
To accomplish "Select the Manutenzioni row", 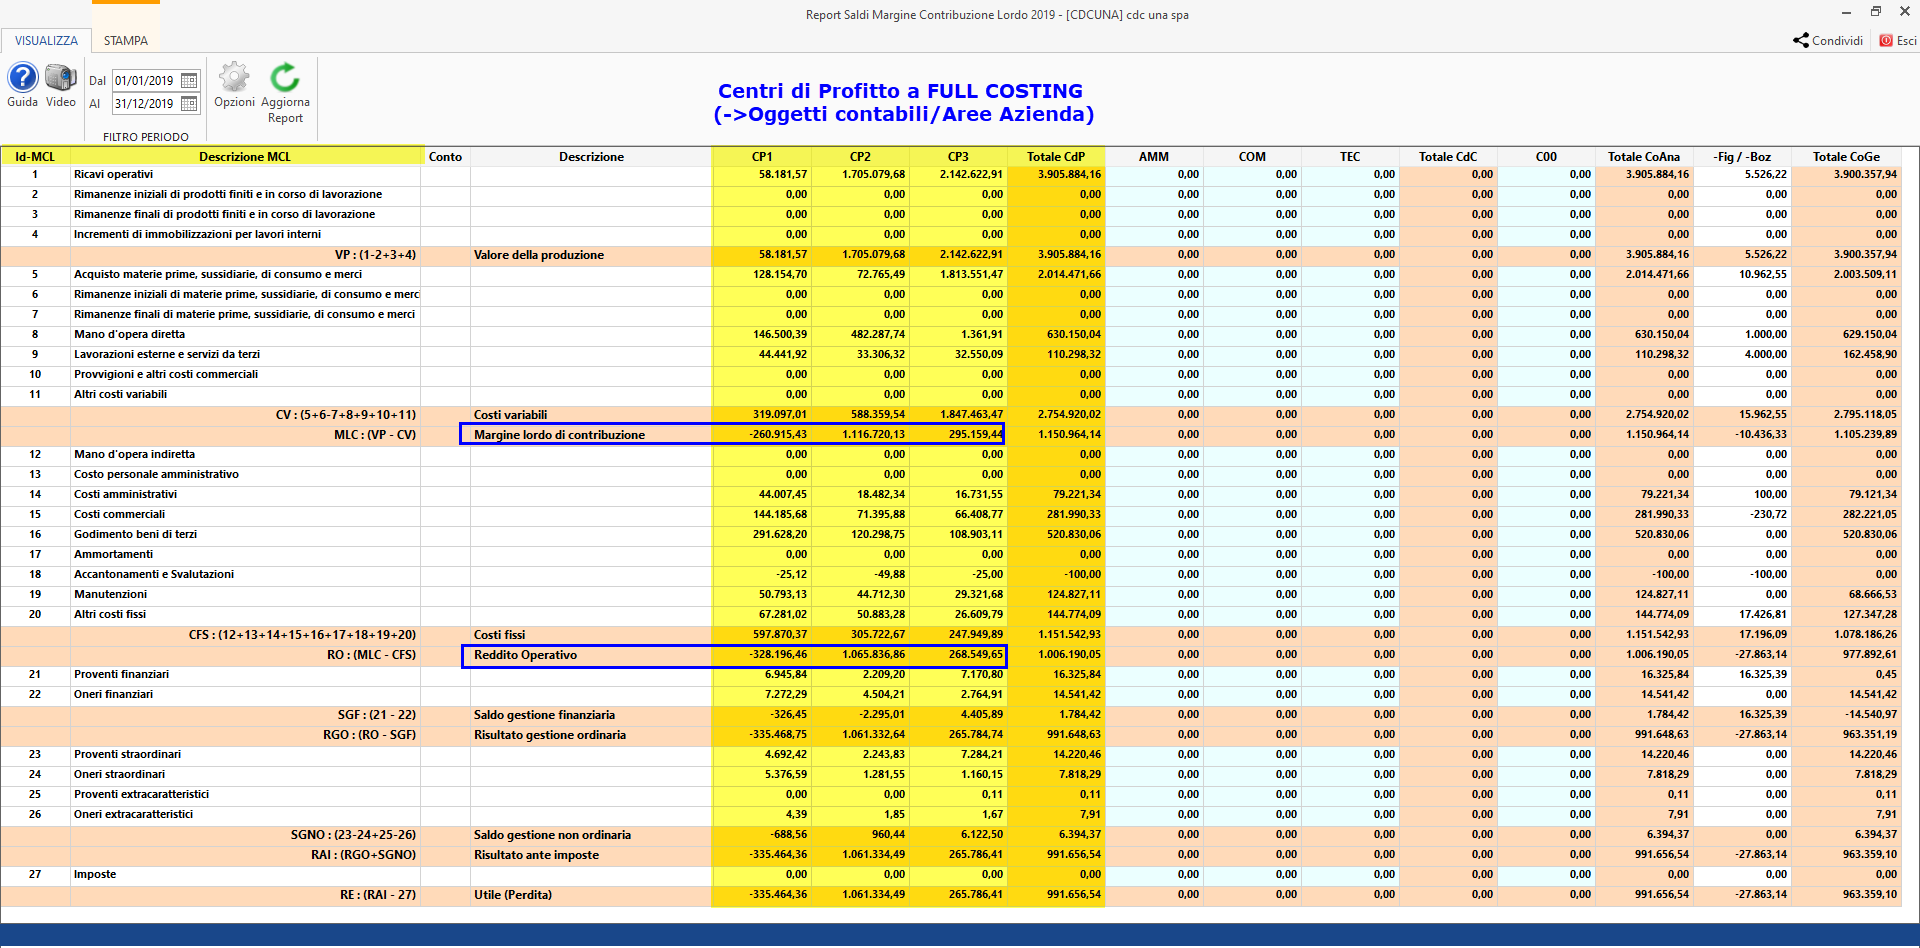I will [x=950, y=595].
